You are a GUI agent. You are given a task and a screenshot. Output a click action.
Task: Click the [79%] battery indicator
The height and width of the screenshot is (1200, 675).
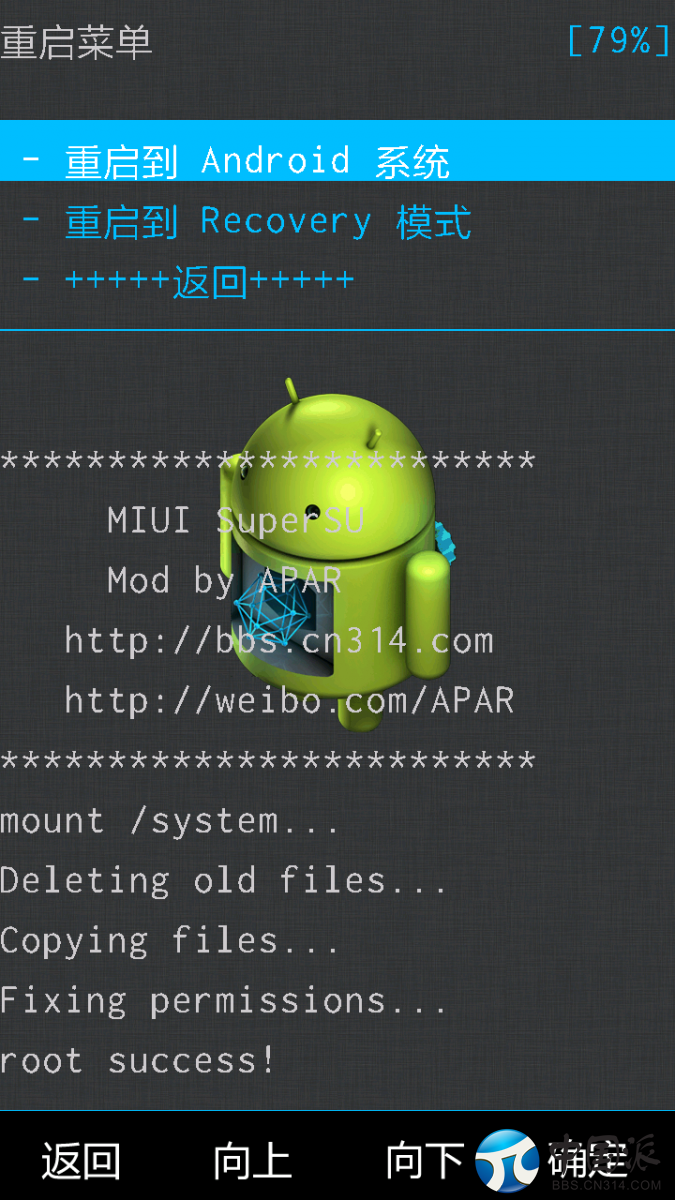tap(618, 41)
